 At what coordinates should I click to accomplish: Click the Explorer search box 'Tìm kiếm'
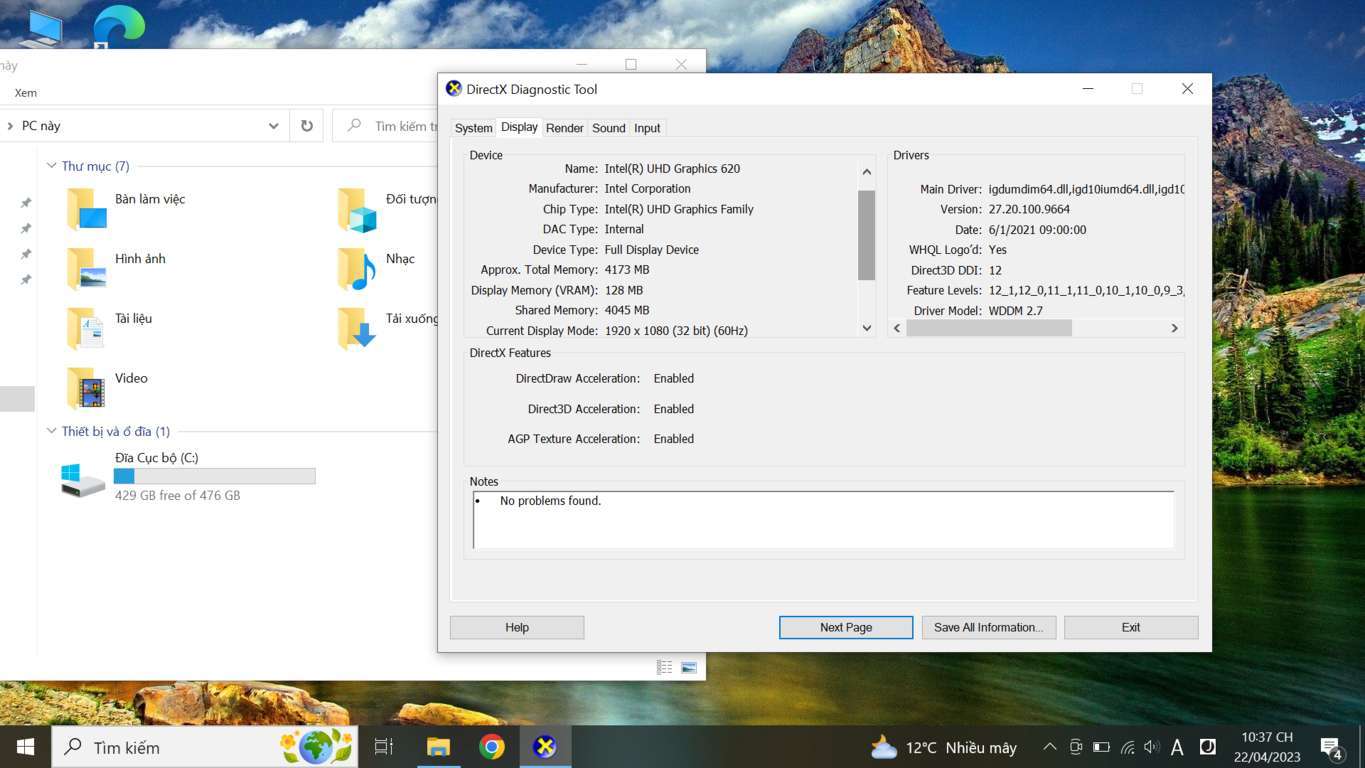pyautogui.click(x=385, y=126)
